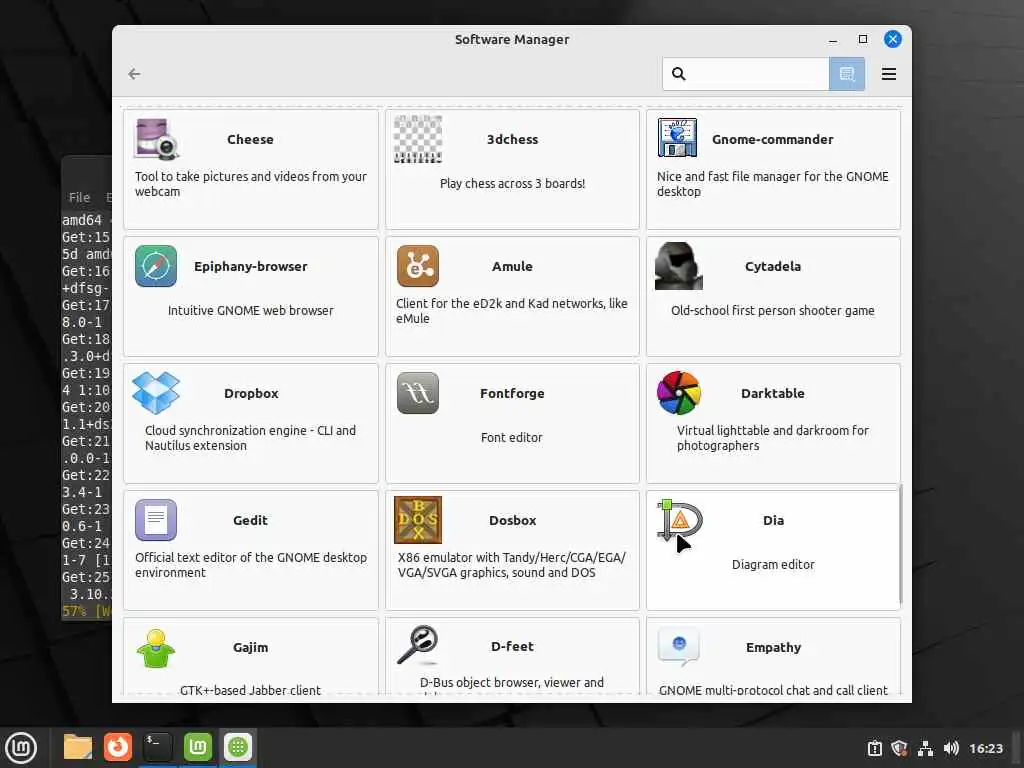
Task: Click the Gajim green figure icon
Action: tap(155, 648)
